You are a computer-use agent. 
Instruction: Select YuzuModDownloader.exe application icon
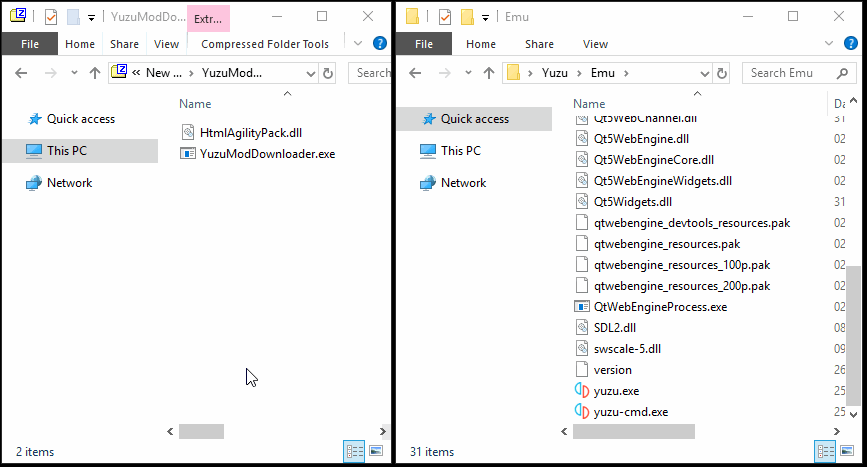tap(188, 154)
